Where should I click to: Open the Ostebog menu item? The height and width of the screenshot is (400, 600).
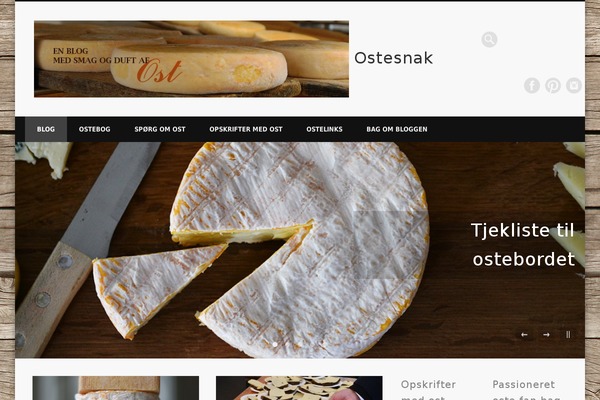95,129
